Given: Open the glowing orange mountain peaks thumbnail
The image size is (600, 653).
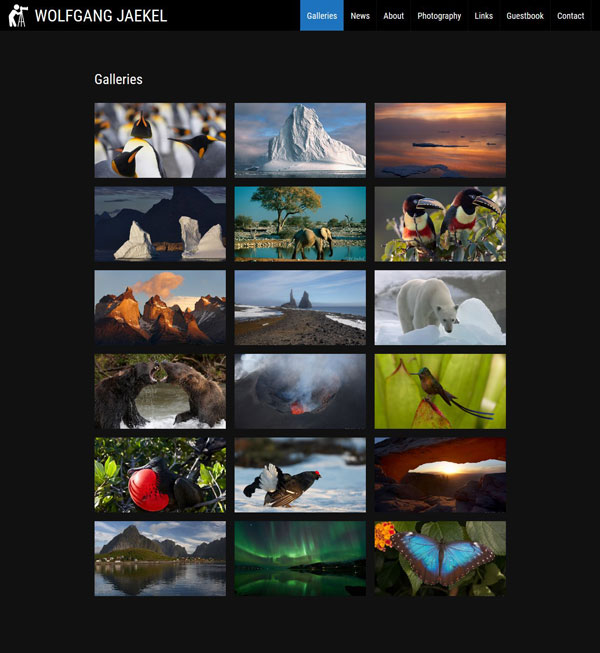Looking at the screenshot, I should point(160,307).
